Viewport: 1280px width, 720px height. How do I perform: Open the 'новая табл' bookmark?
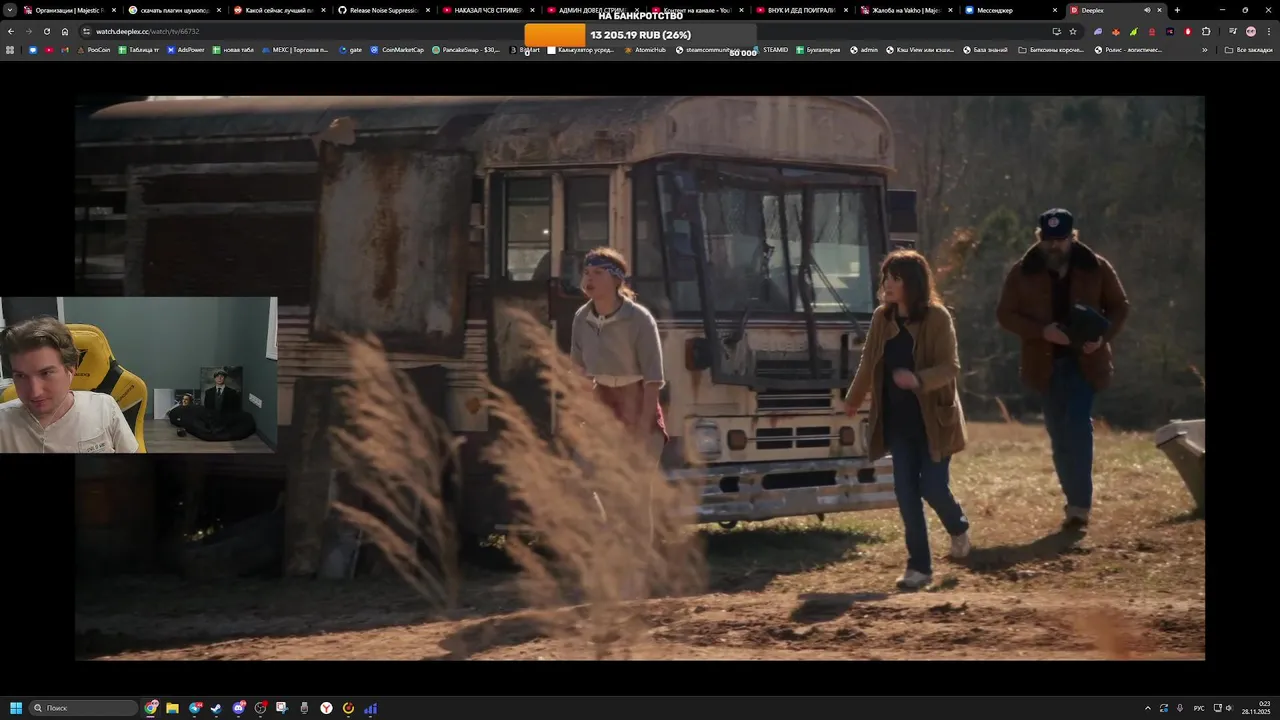[233, 49]
